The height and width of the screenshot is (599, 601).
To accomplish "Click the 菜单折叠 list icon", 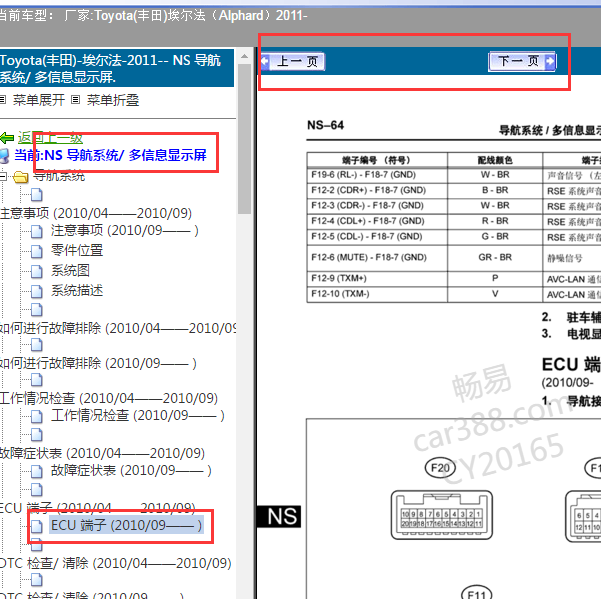I will tap(76, 100).
